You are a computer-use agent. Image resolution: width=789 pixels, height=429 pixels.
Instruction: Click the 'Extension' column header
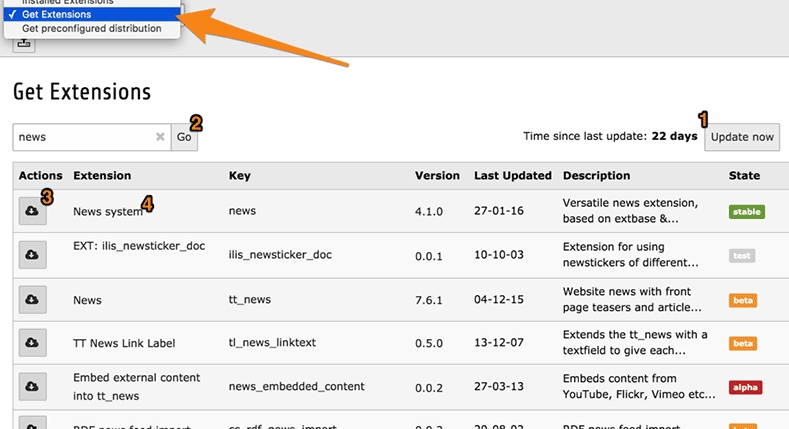tap(102, 176)
